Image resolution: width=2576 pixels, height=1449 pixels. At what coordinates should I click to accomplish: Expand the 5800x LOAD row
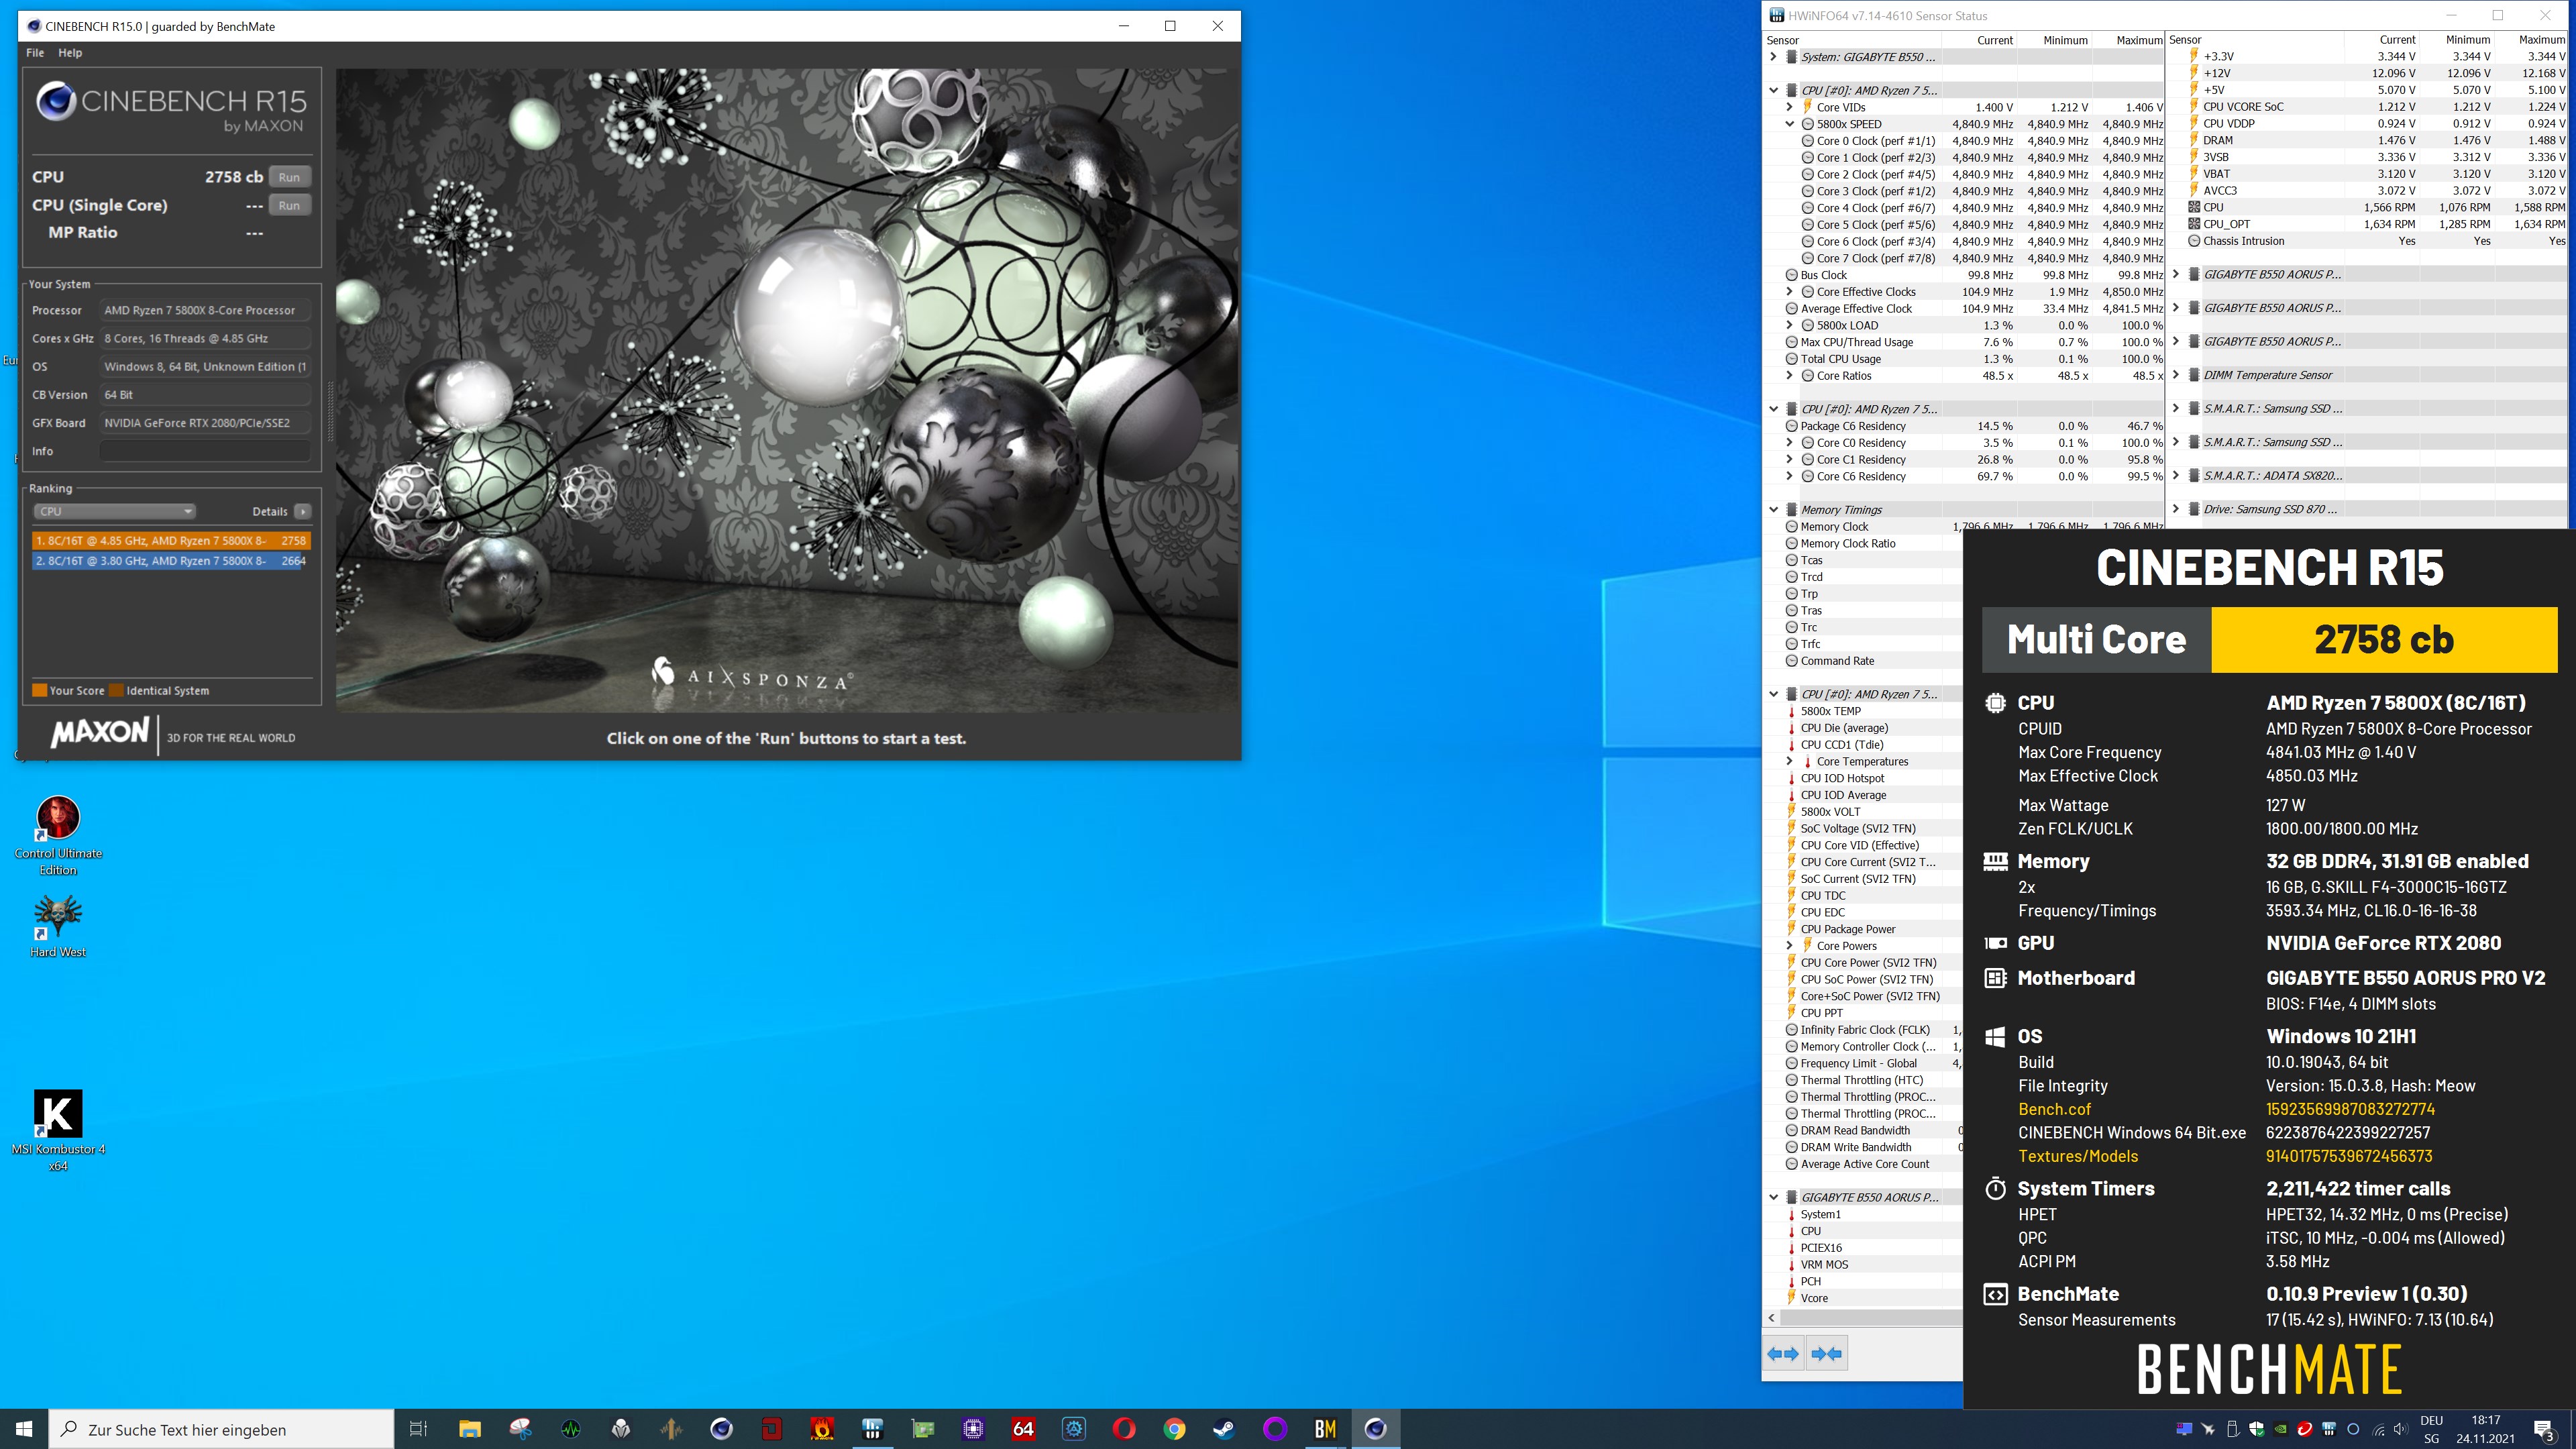1790,325
